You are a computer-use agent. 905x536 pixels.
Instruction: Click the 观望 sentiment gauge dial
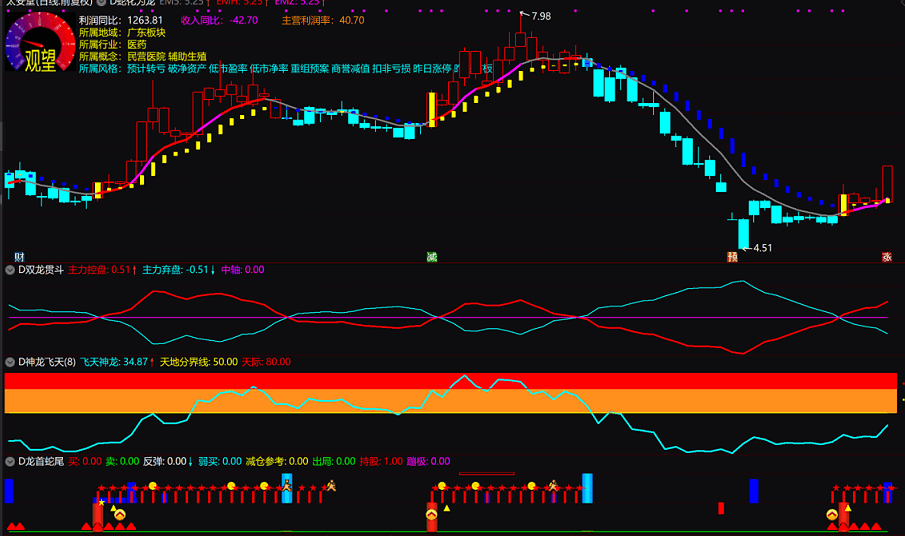40,43
